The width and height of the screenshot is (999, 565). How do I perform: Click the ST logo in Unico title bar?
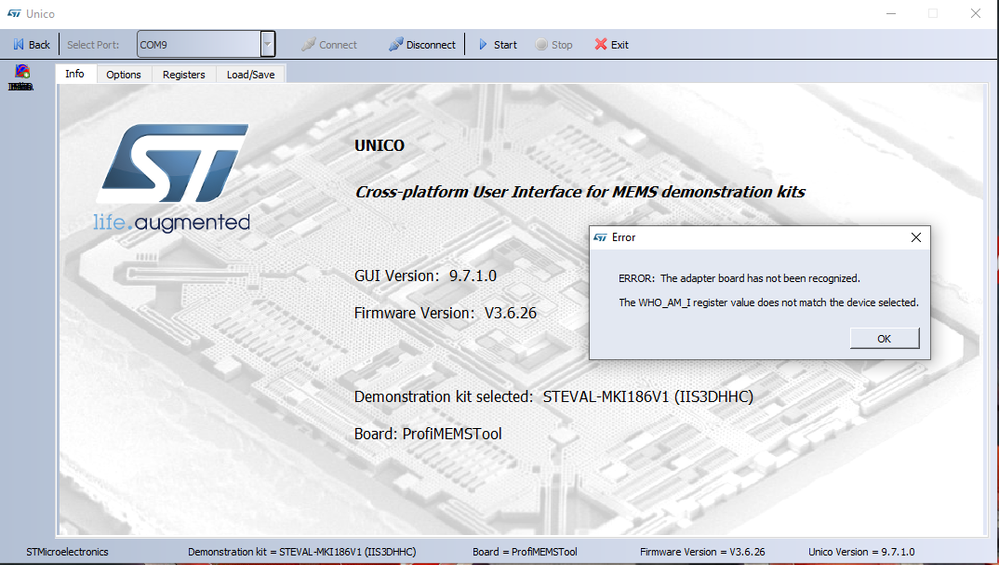pyautogui.click(x=14, y=13)
